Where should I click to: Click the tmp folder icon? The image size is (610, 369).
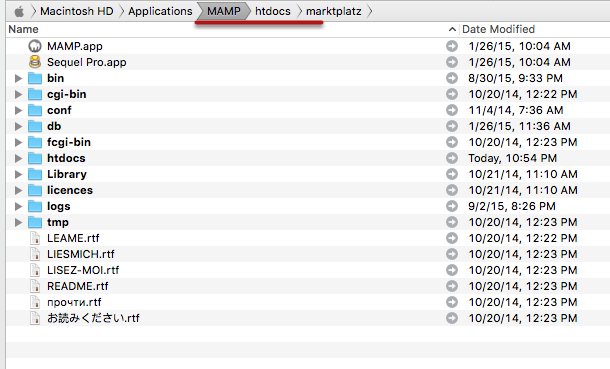[35, 222]
